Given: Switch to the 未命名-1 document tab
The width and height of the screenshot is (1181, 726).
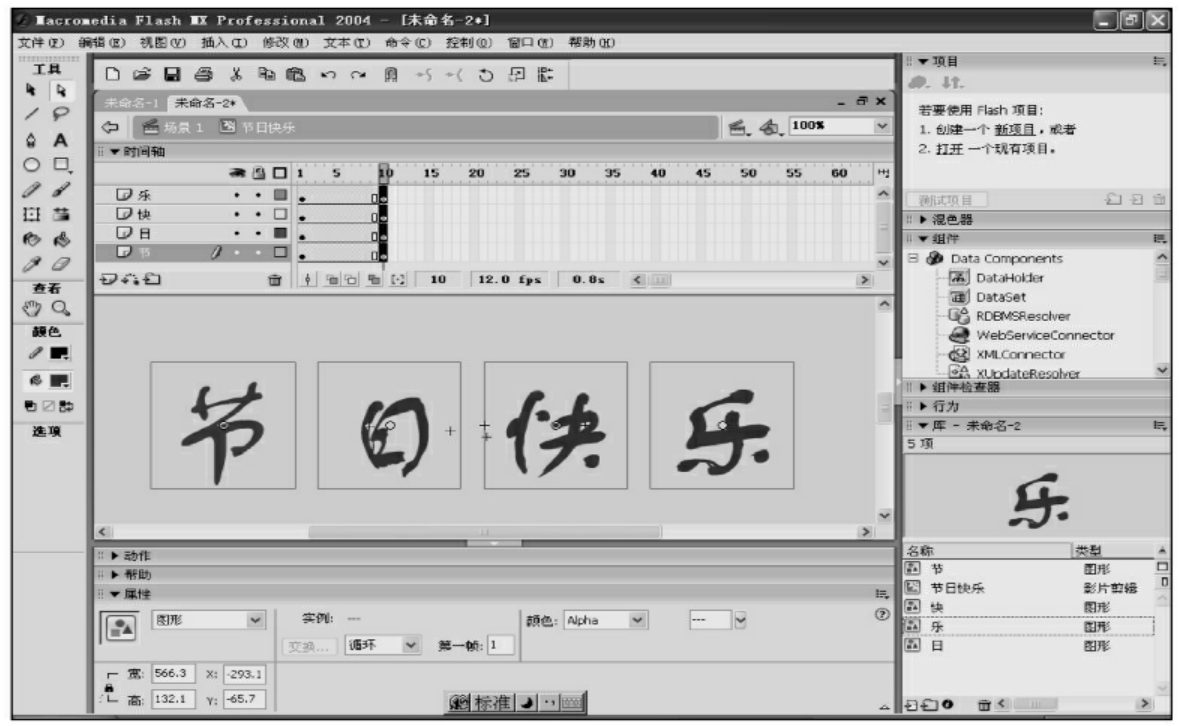Looking at the screenshot, I should click(x=131, y=103).
